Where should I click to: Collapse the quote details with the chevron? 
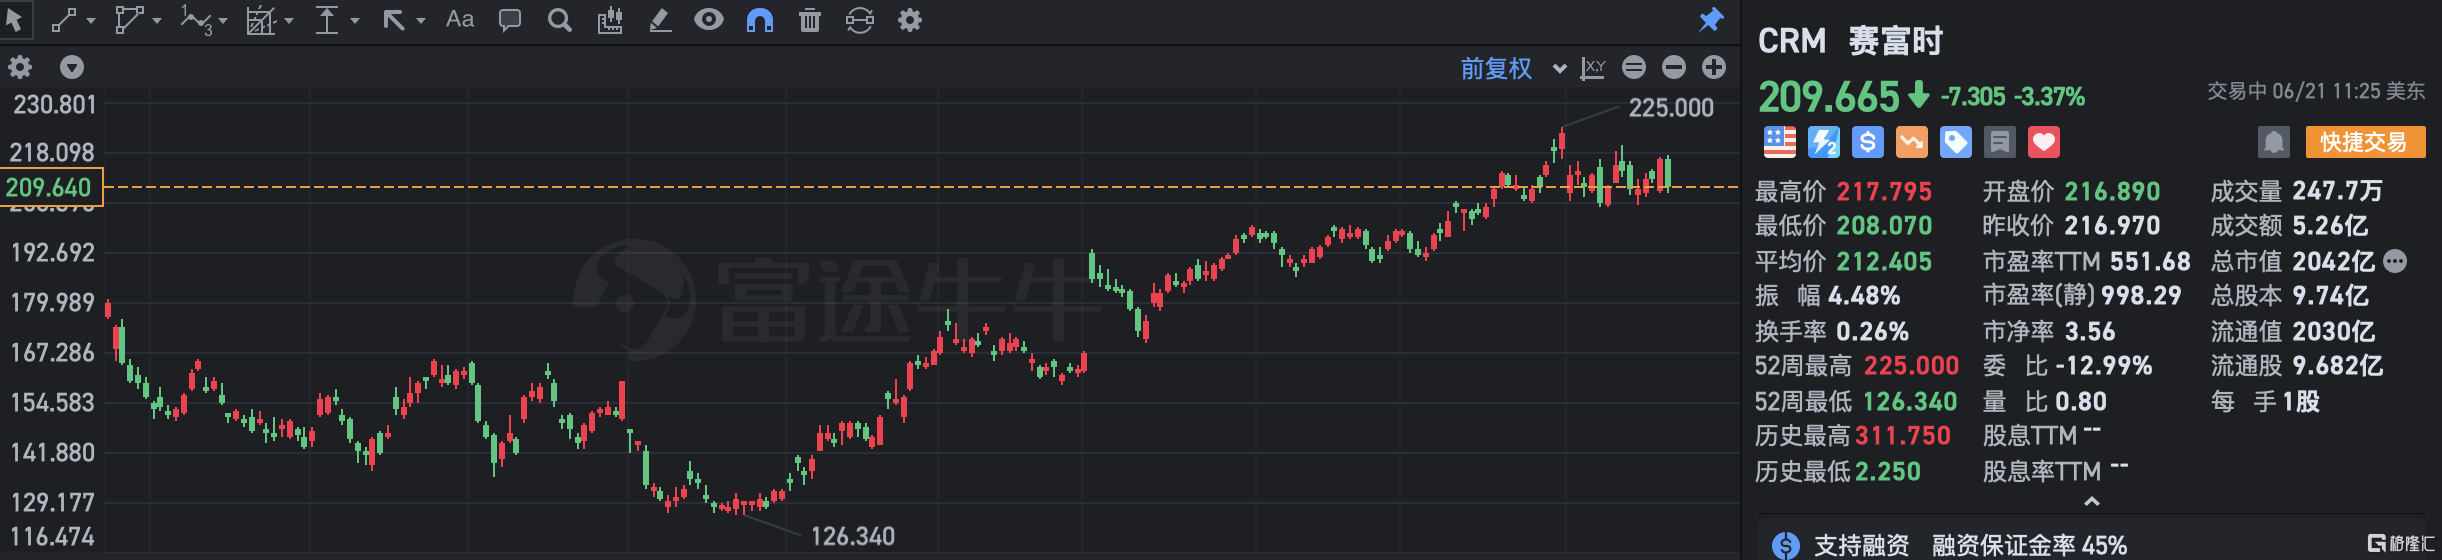click(2091, 501)
